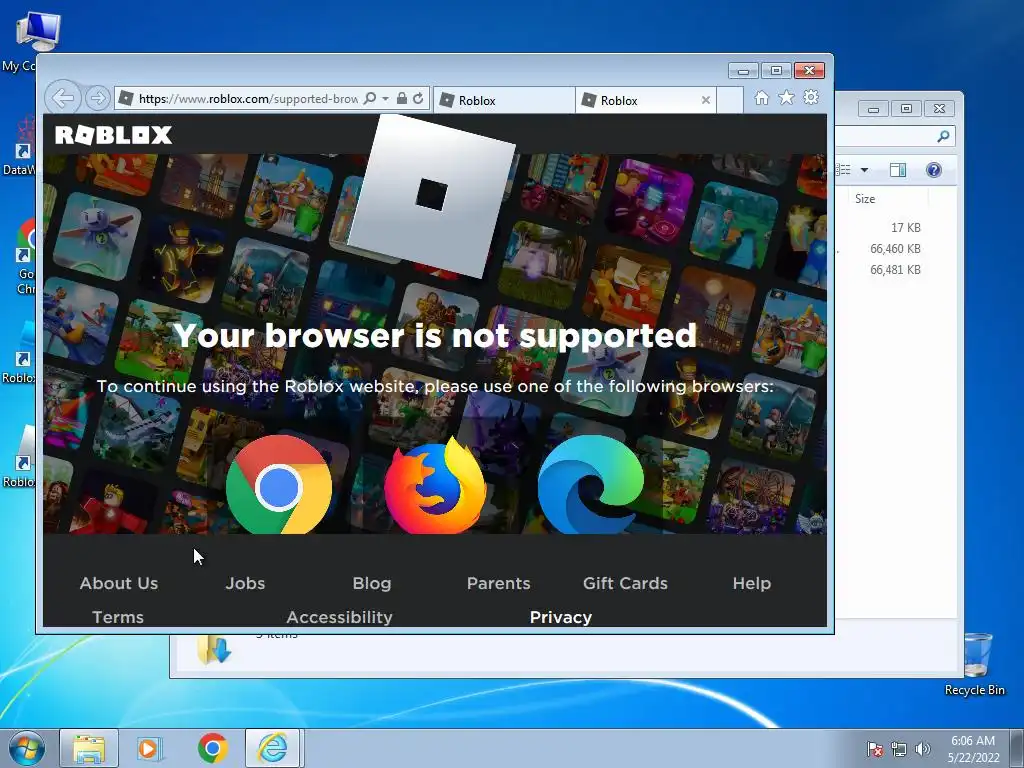Screen dimensions: 1024x768
Task: Click the network status tray icon
Action: pos(899,749)
